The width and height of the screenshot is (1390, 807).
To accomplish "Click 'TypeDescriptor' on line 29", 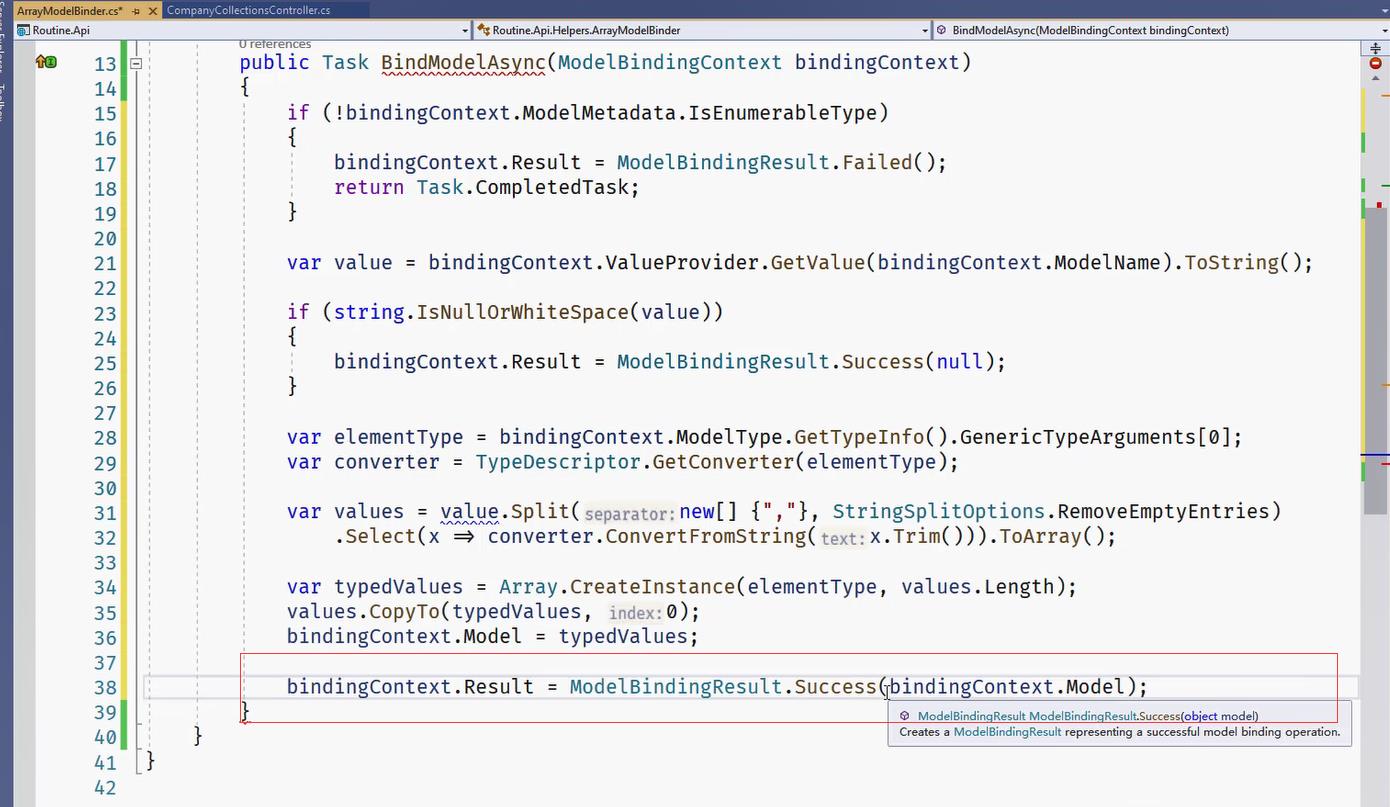I will [558, 462].
